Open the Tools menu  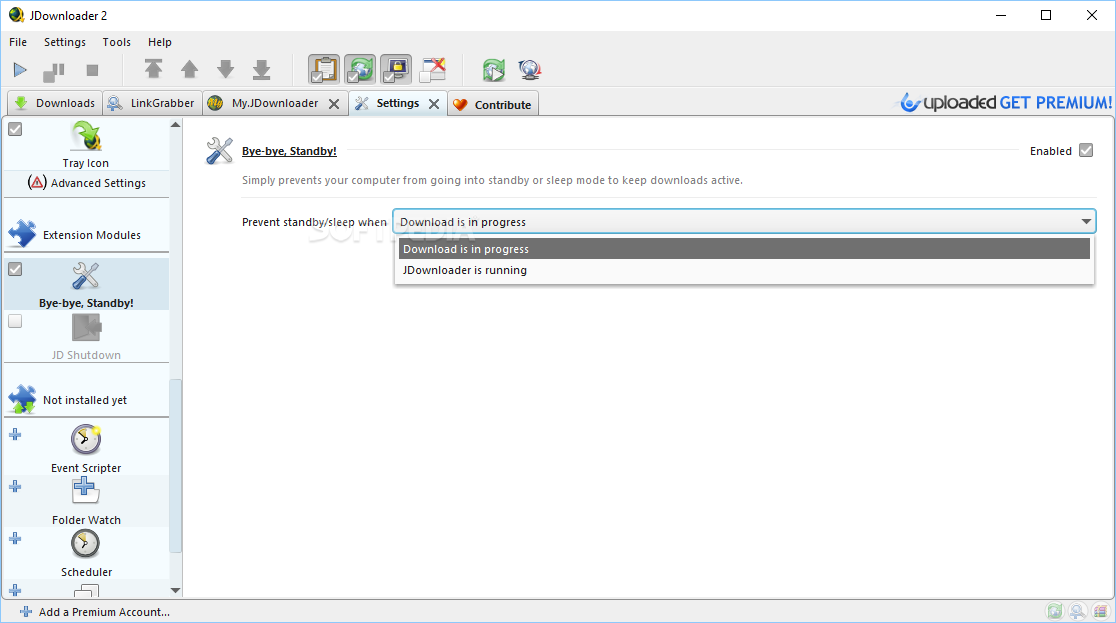(117, 42)
